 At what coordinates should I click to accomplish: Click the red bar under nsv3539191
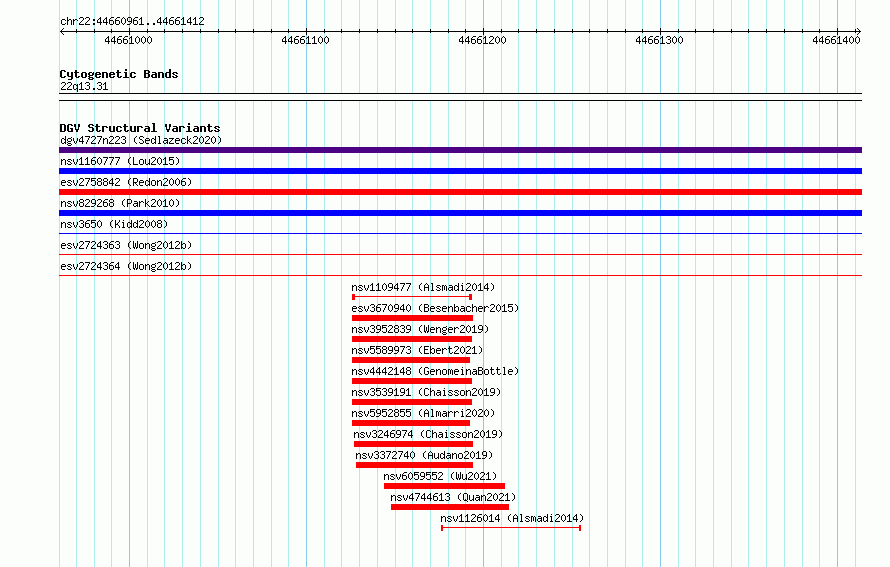tap(412, 402)
